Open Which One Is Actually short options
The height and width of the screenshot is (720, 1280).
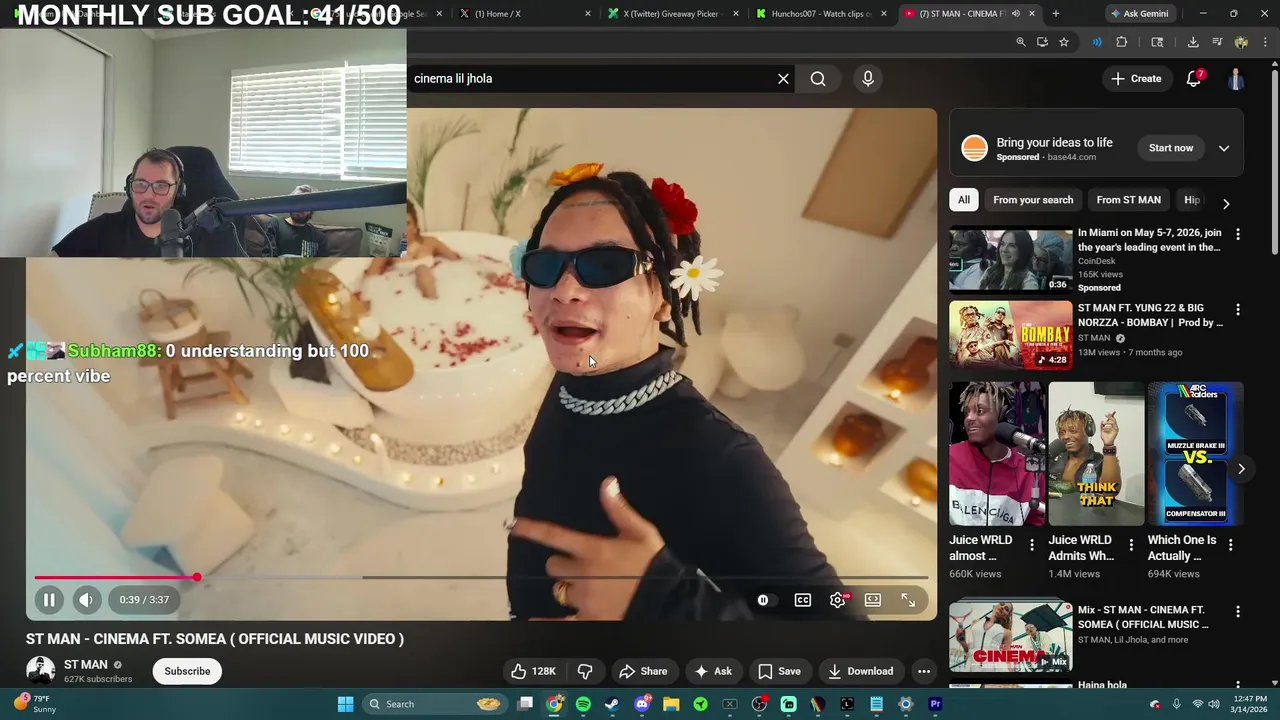1231,545
